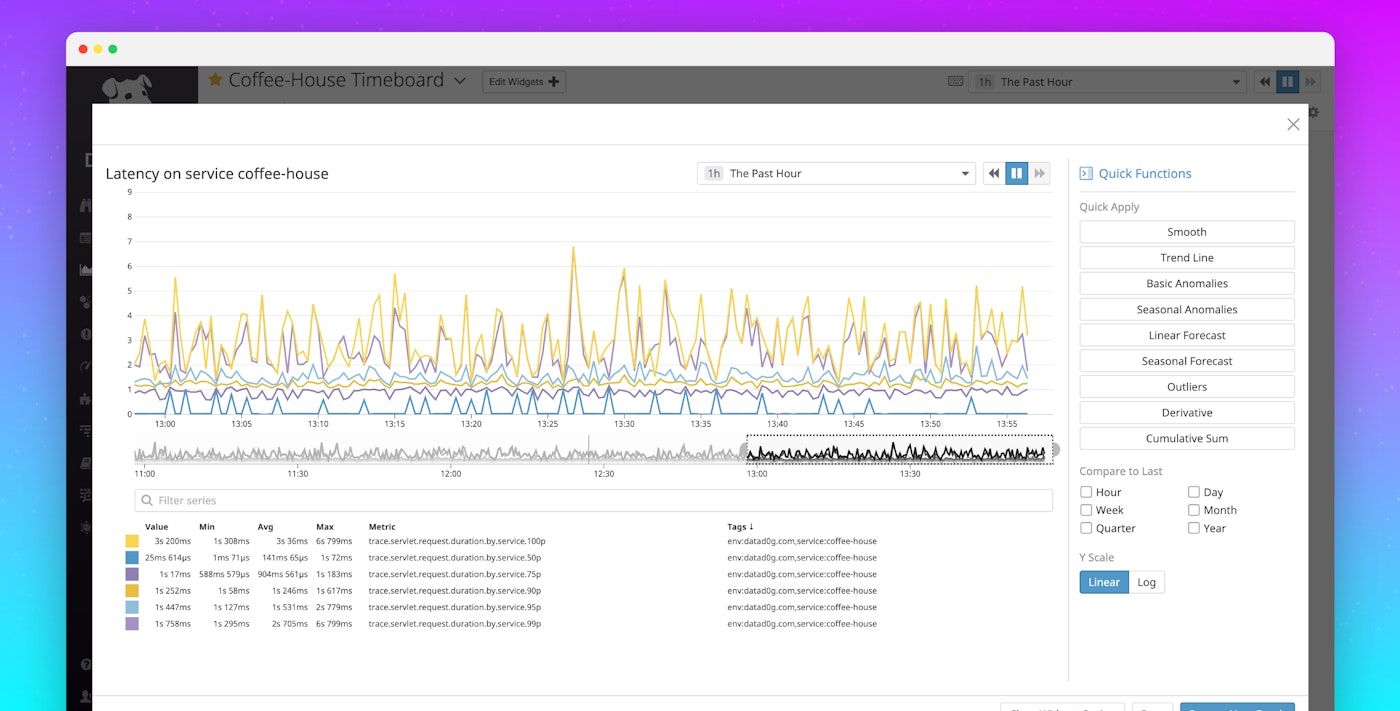Enable Quarter under Compare to Last
This screenshot has height=711, width=1400.
coord(1085,528)
